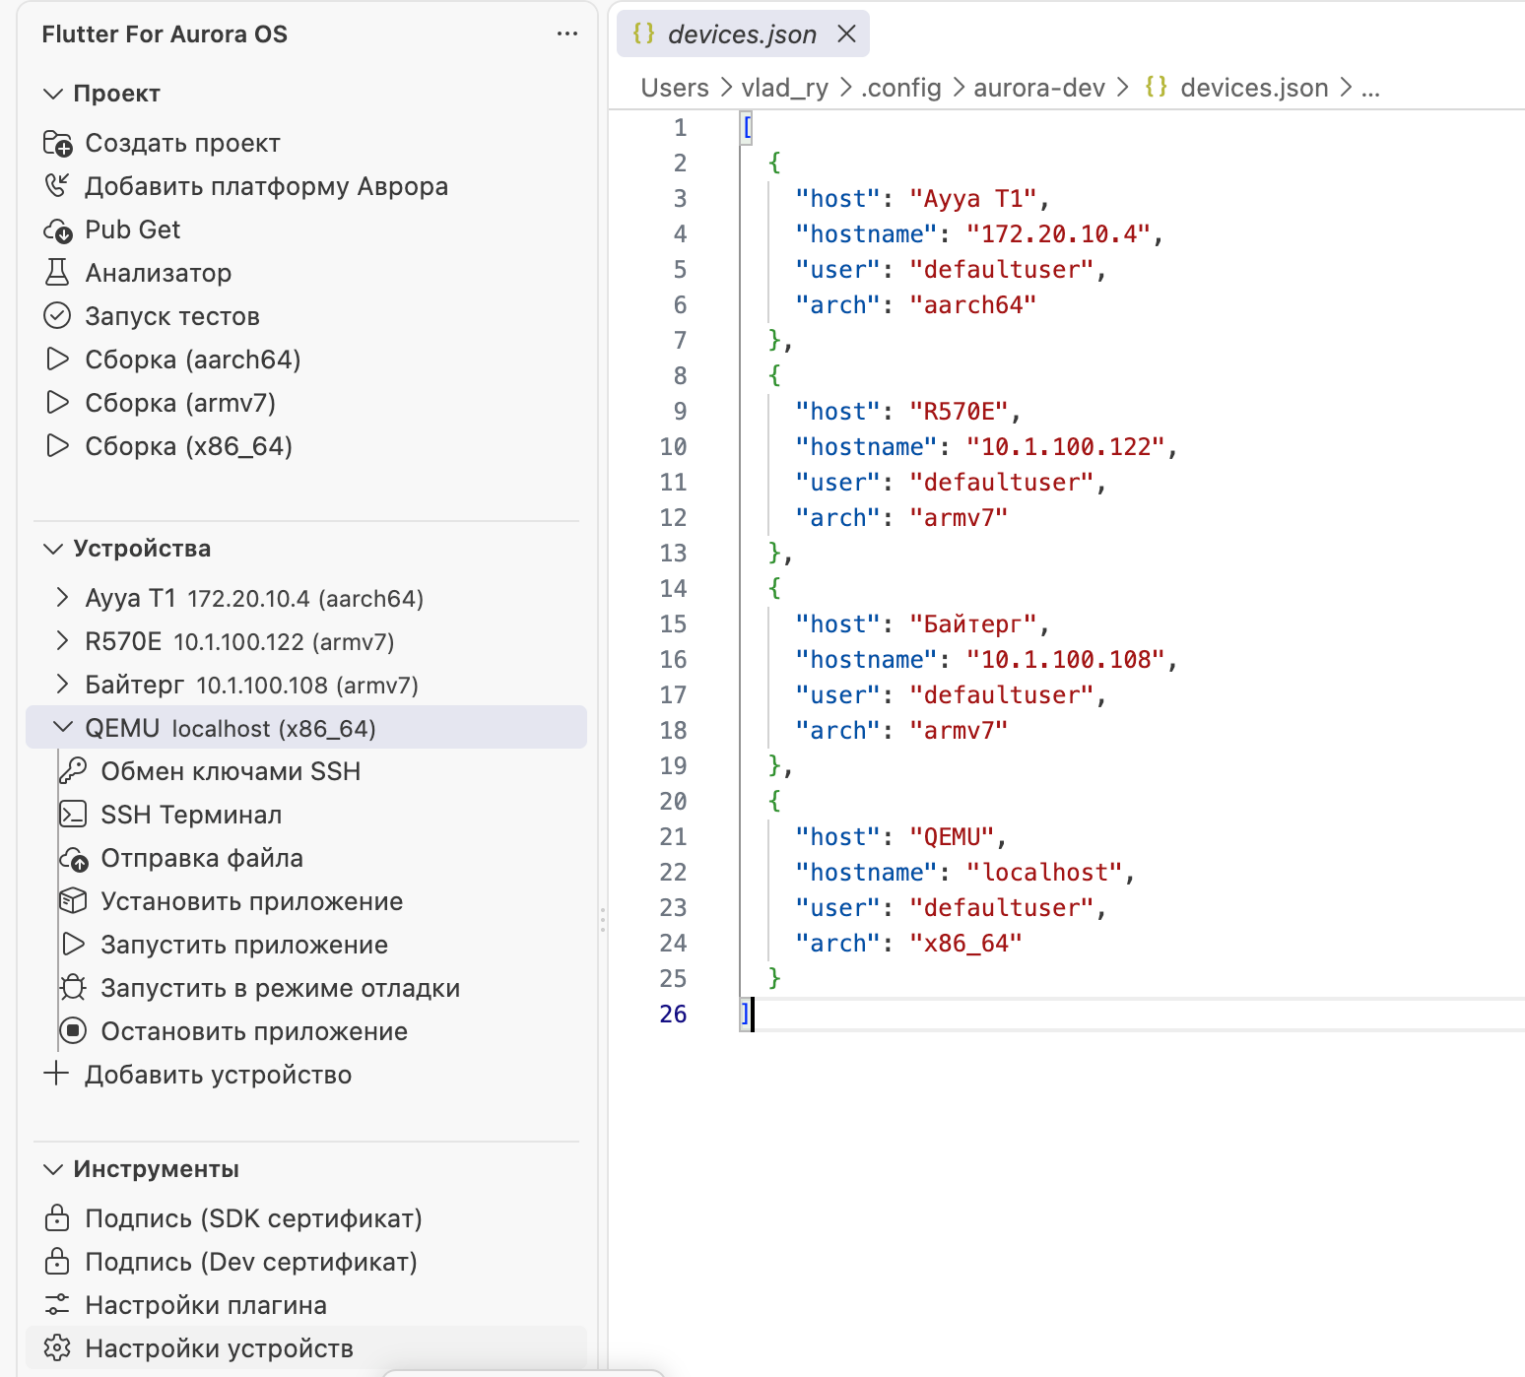Click the play icon for Сборка (armv7)

pyautogui.click(x=58, y=403)
